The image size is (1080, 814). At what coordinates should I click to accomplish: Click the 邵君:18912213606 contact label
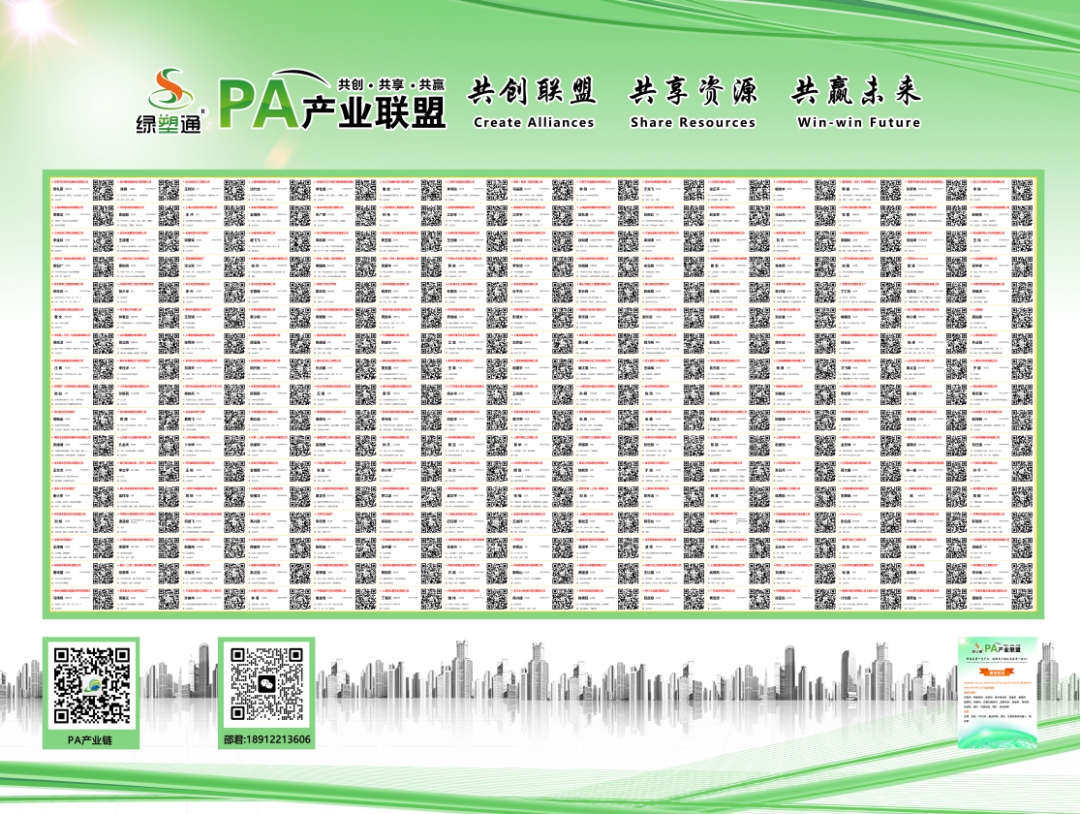point(267,740)
